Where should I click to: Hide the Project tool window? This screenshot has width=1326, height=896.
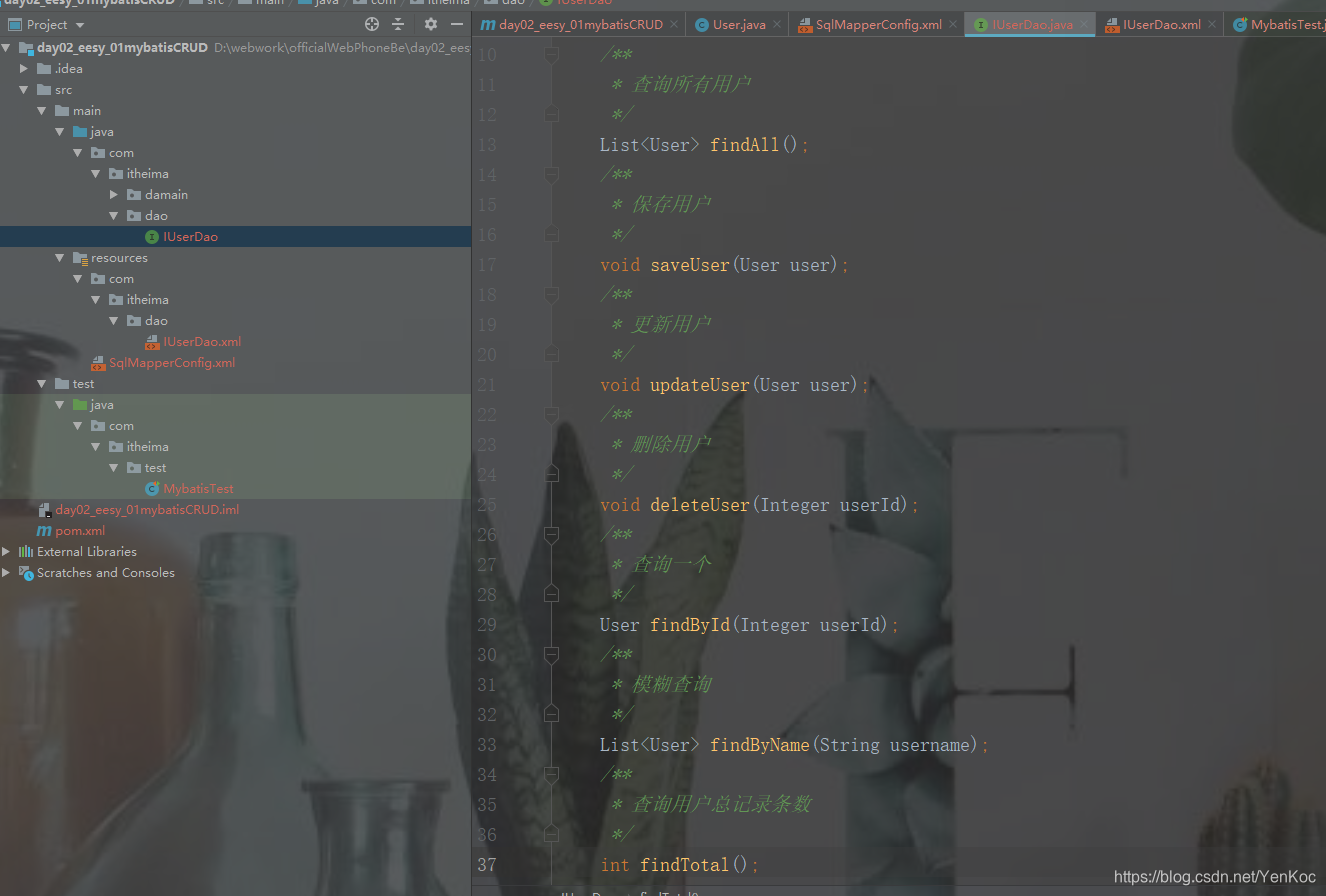(457, 24)
